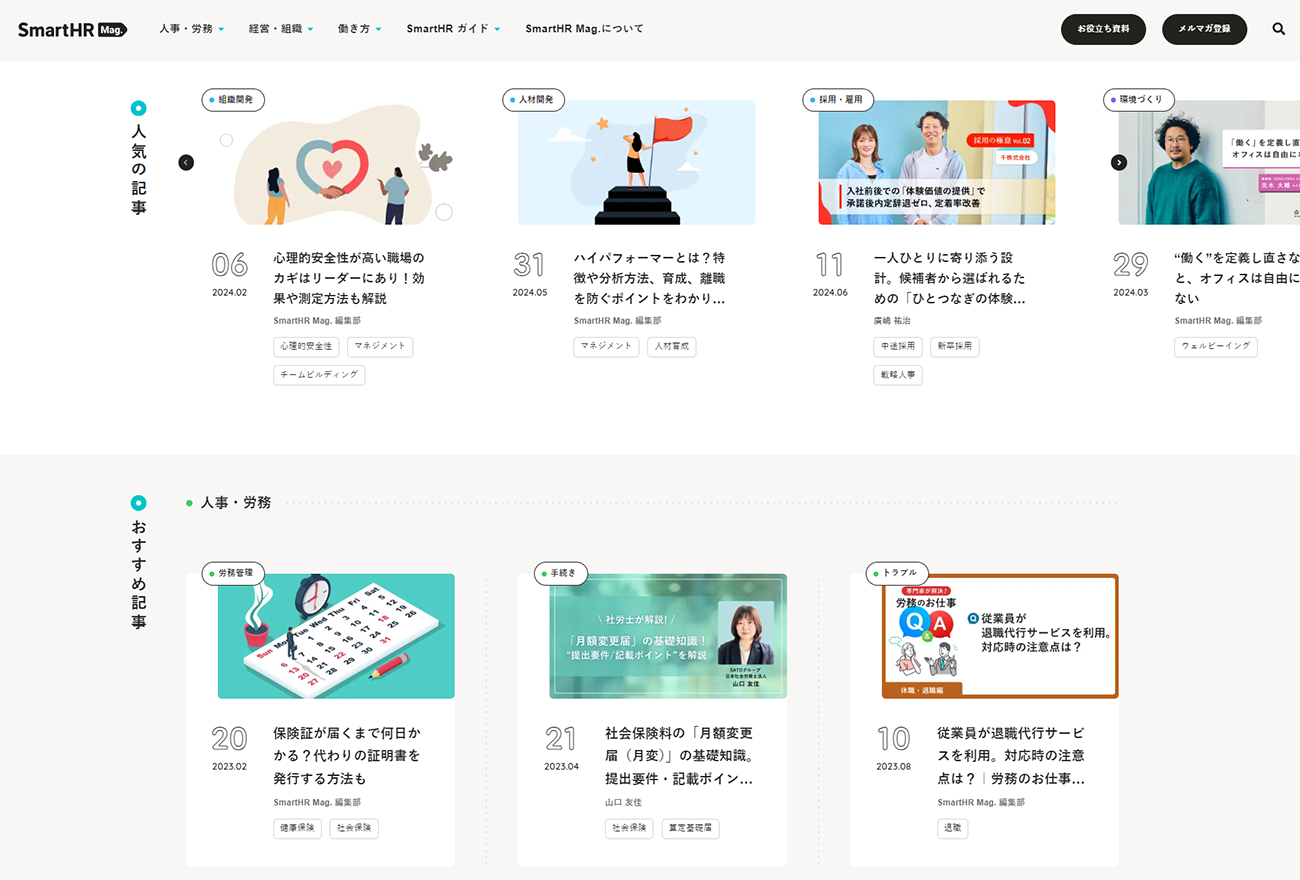This screenshot has width=1300, height=880.
Task: Select the トラブル category badge
Action: coord(897,573)
